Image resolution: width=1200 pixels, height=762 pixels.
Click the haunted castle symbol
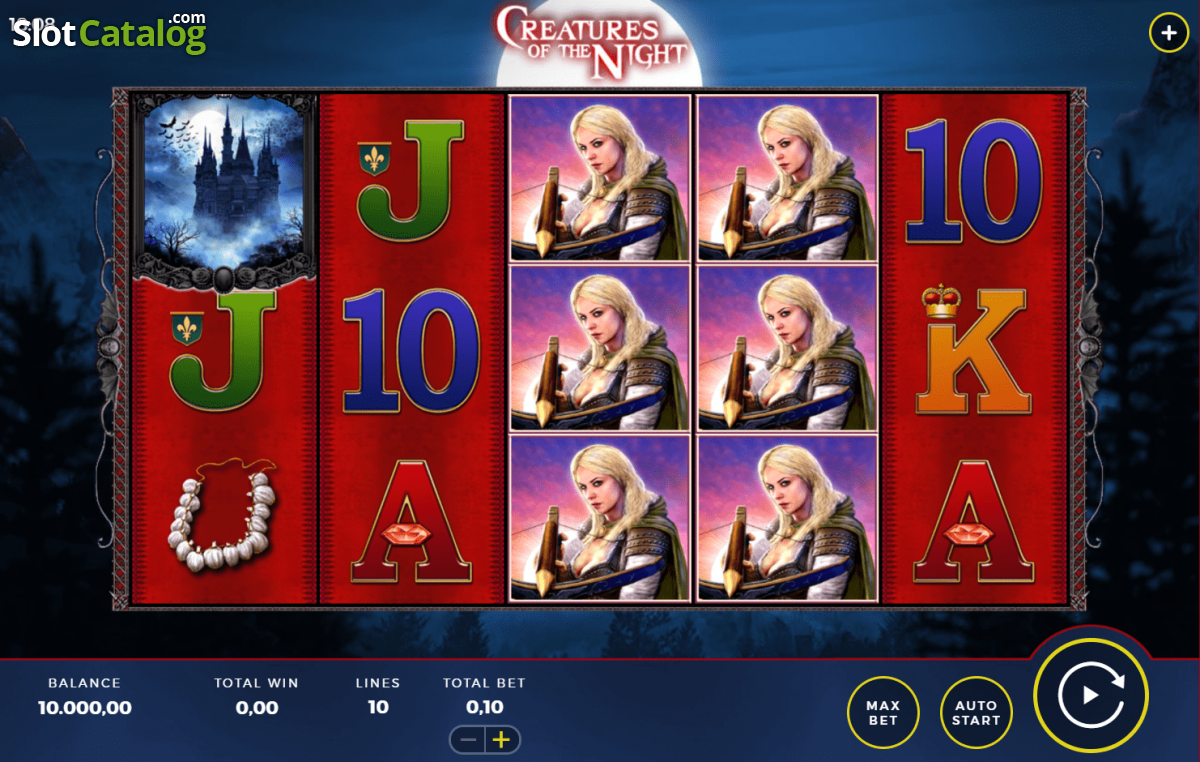[225, 187]
